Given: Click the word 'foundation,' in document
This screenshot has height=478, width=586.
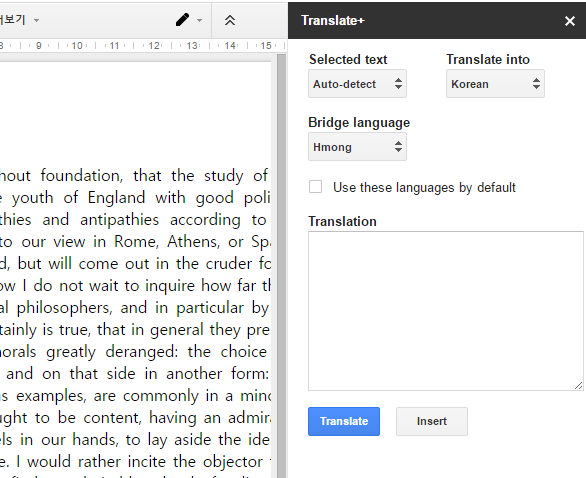Looking at the screenshot, I should tap(81, 176).
